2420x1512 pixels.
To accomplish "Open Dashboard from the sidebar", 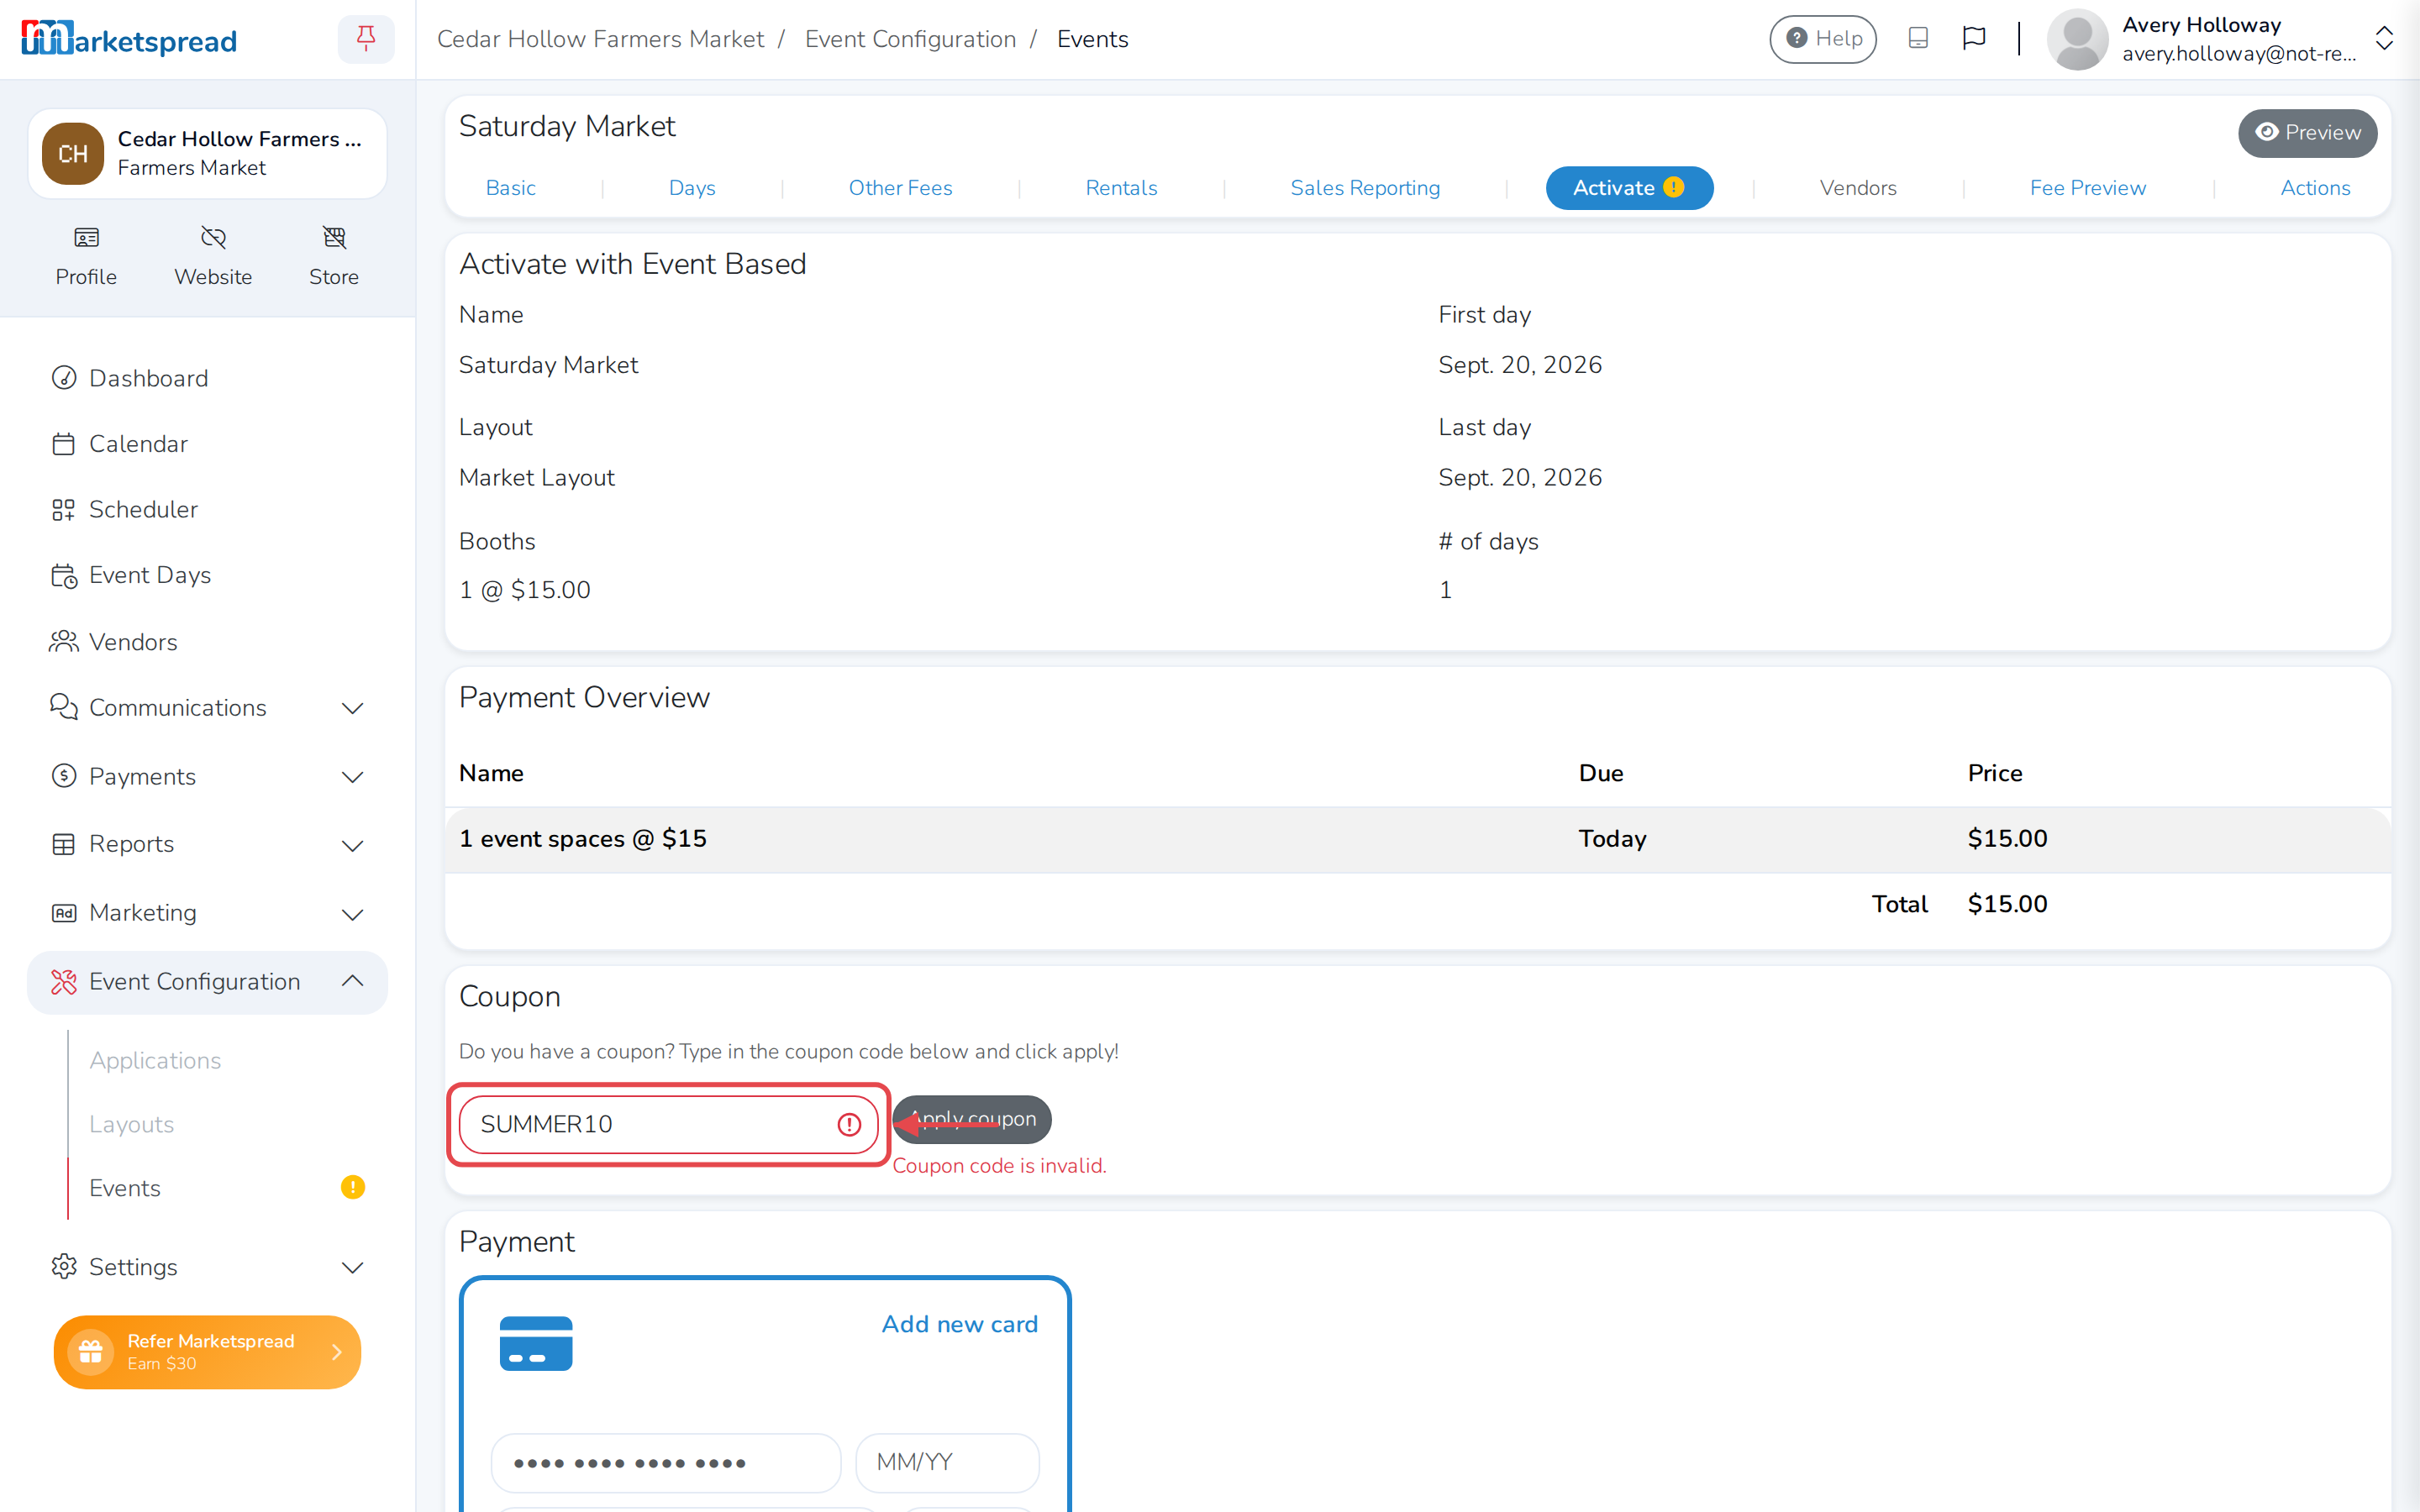I will 207,378.
